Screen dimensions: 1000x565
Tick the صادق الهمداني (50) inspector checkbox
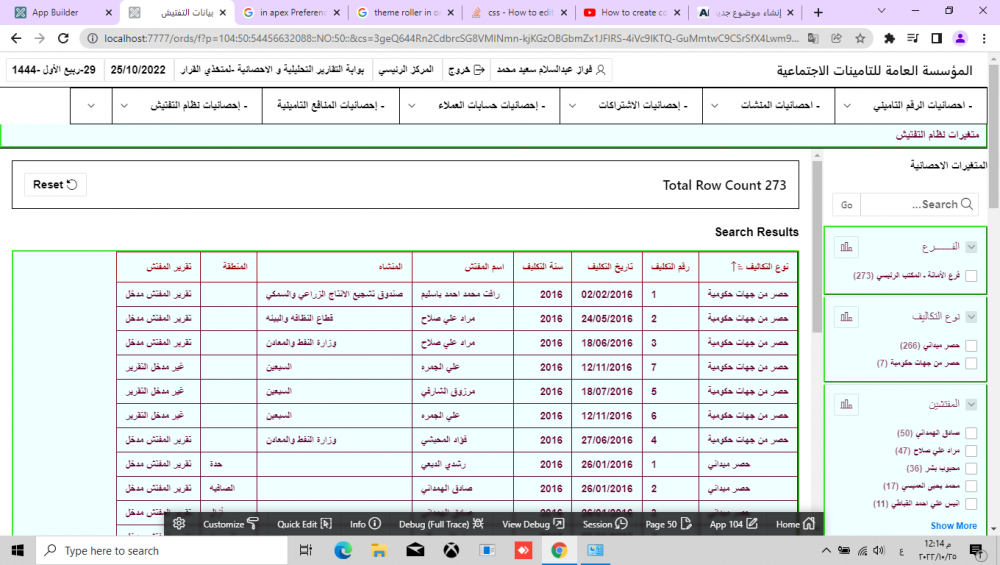click(971, 433)
